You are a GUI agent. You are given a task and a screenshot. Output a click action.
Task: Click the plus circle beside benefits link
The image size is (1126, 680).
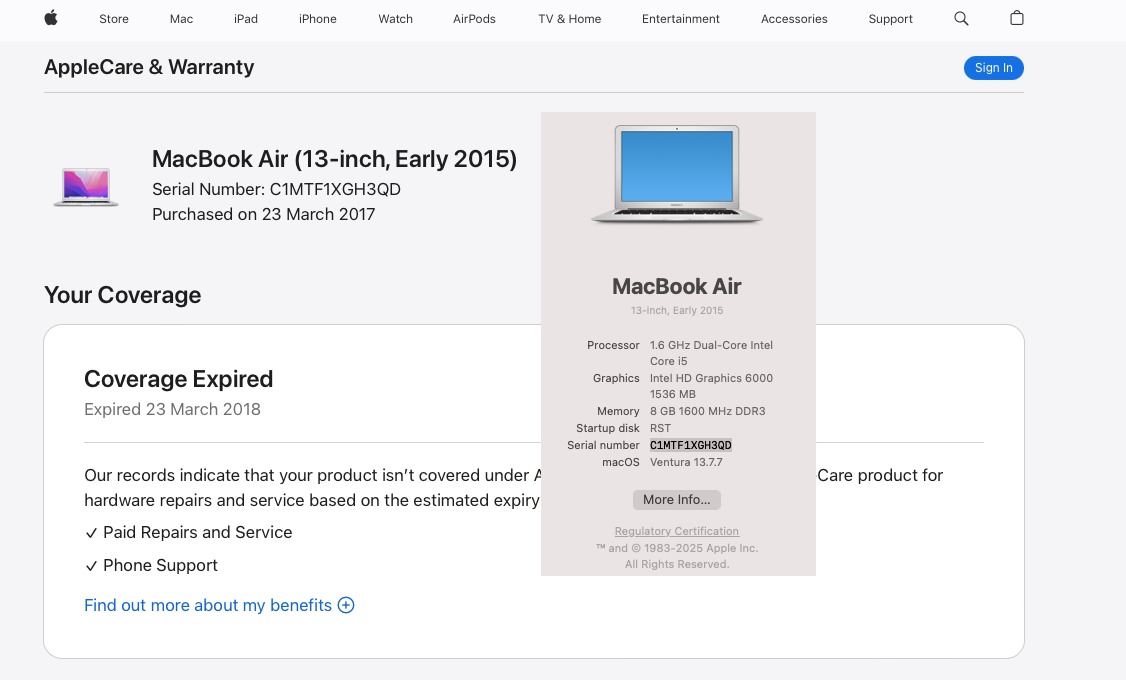coord(346,605)
